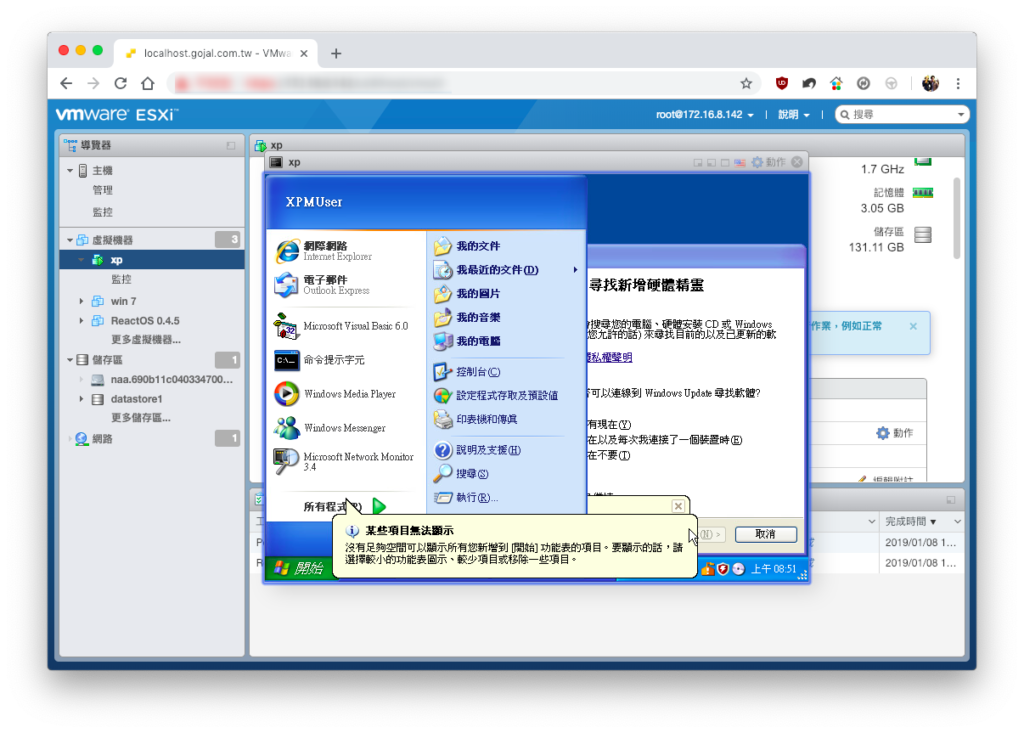Open the root@172.16.8.142 user dropdown
This screenshot has height=733, width=1024.
(705, 114)
